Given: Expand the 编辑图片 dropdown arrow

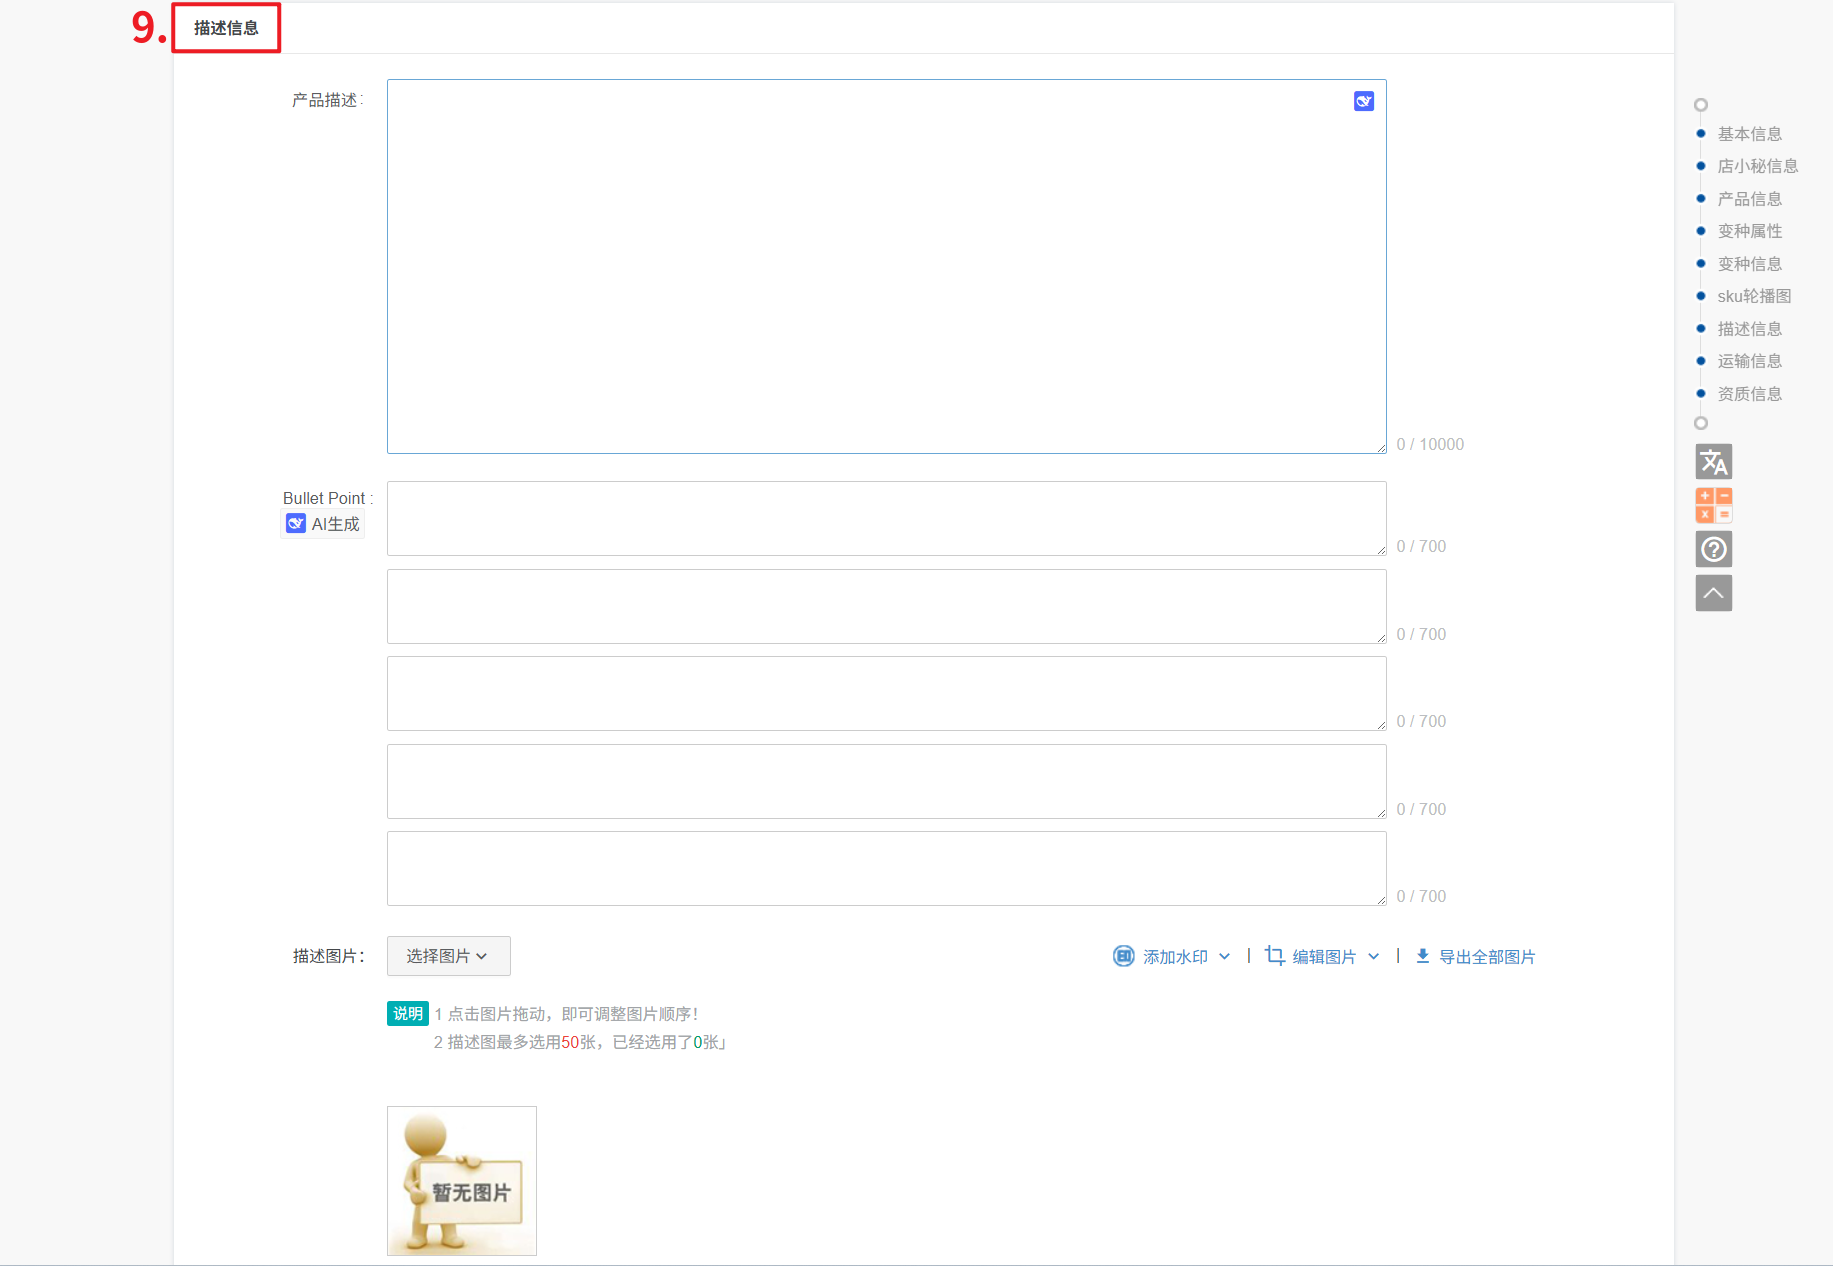Looking at the screenshot, I should tap(1374, 957).
